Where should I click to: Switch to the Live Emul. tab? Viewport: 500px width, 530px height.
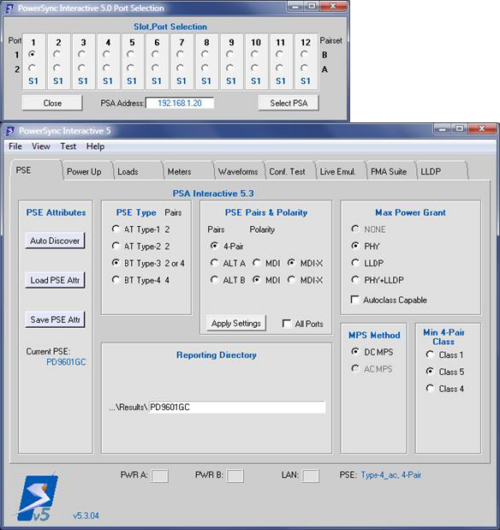(341, 171)
